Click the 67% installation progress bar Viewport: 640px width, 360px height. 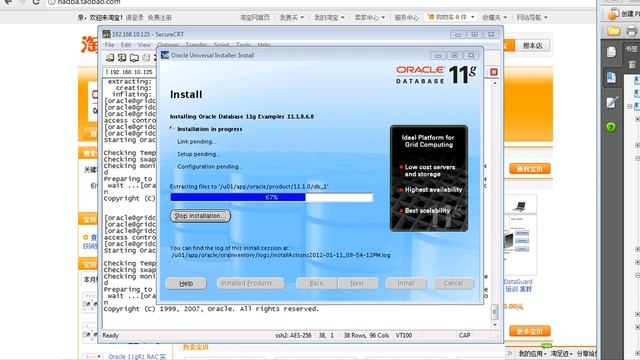(271, 197)
